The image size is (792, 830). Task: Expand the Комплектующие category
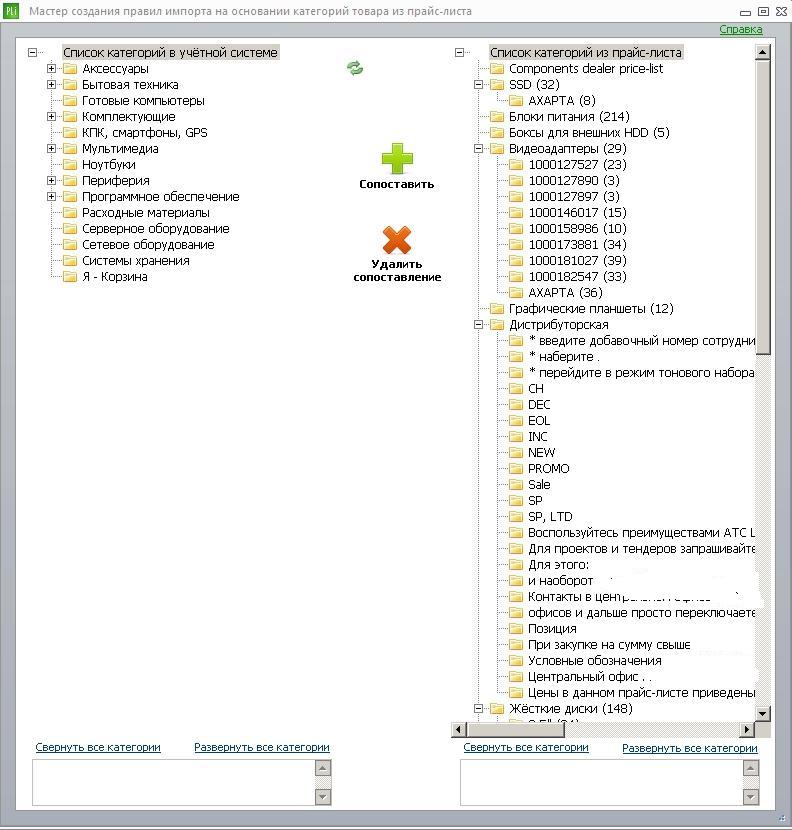point(51,116)
